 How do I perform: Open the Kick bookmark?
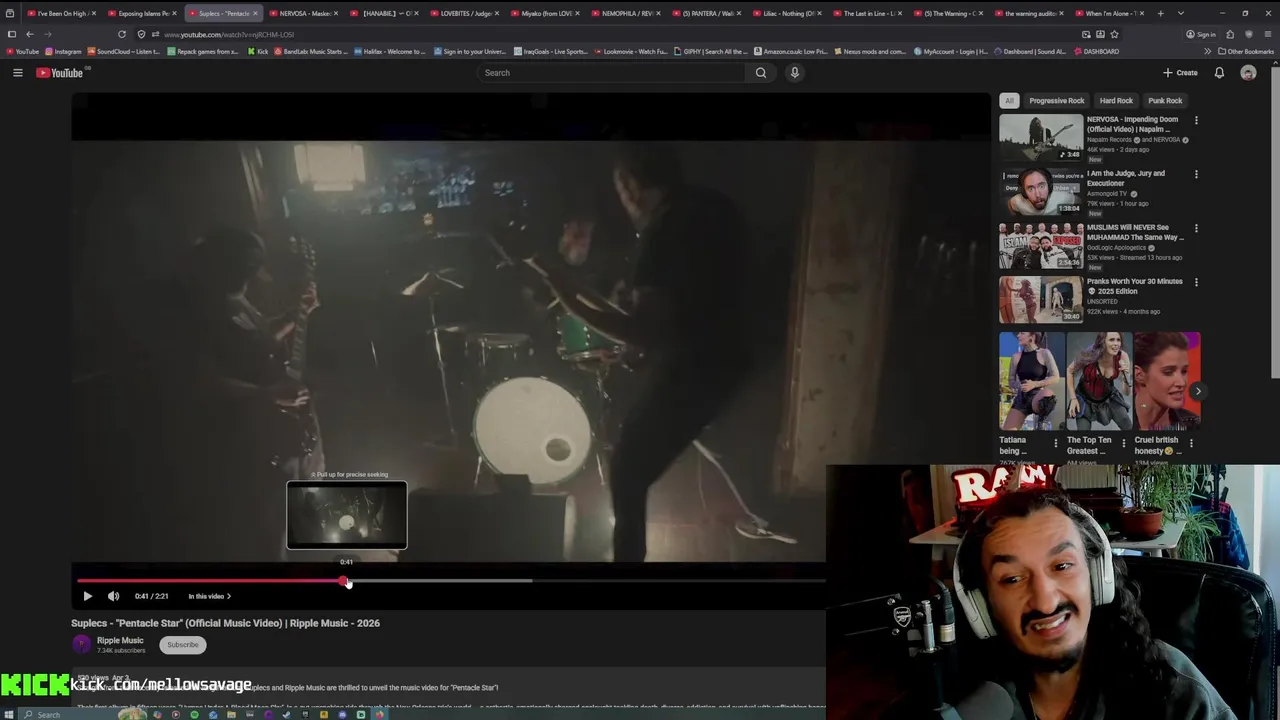tap(258, 51)
